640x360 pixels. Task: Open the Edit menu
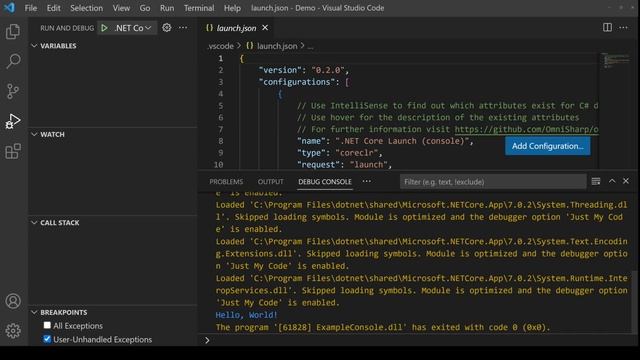53,8
